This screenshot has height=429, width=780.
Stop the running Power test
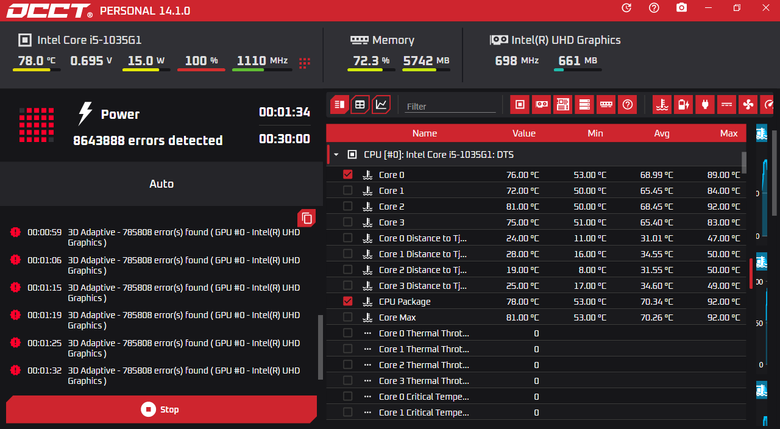click(161, 409)
